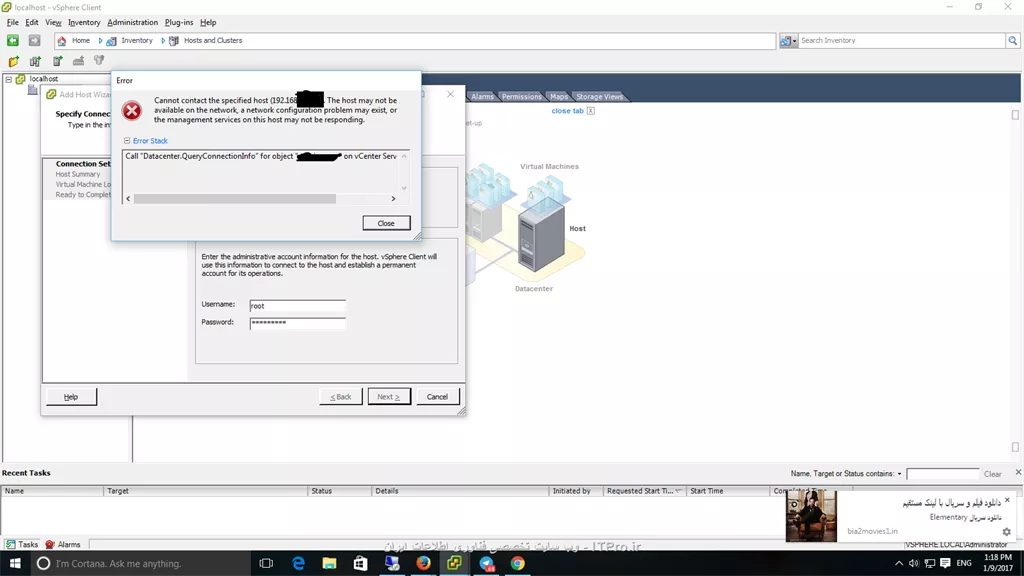Screen dimensions: 1024x576
Task: Expand the system tray hidden icons chevron
Action: coord(899,563)
